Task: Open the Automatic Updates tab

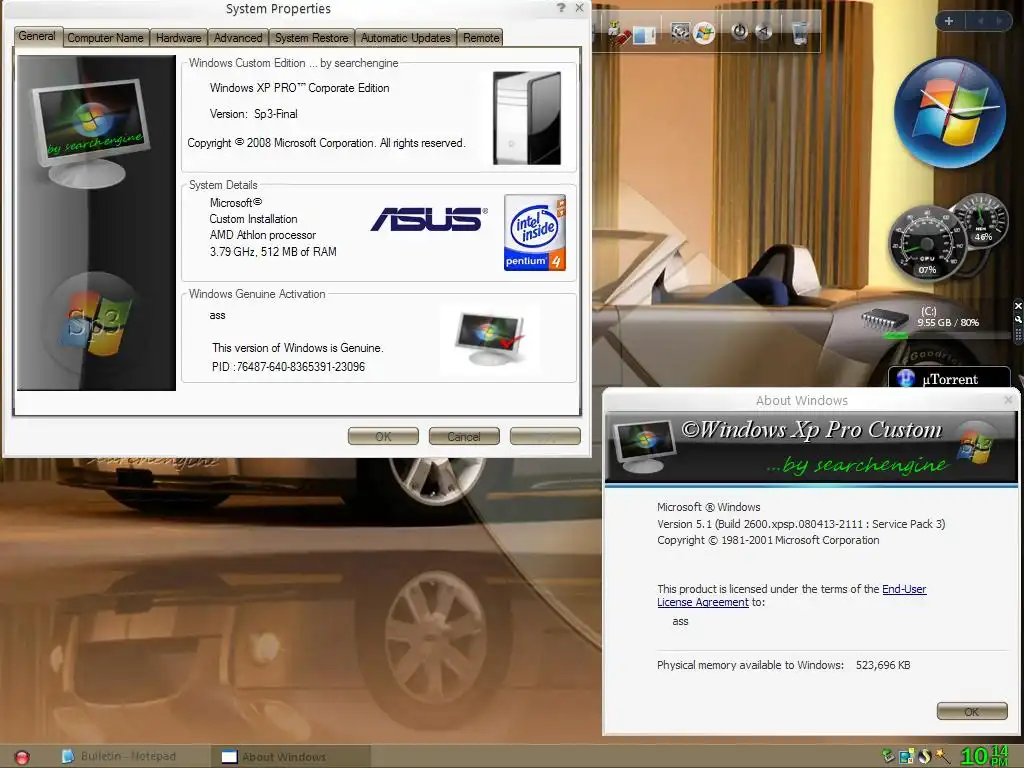Action: (406, 38)
